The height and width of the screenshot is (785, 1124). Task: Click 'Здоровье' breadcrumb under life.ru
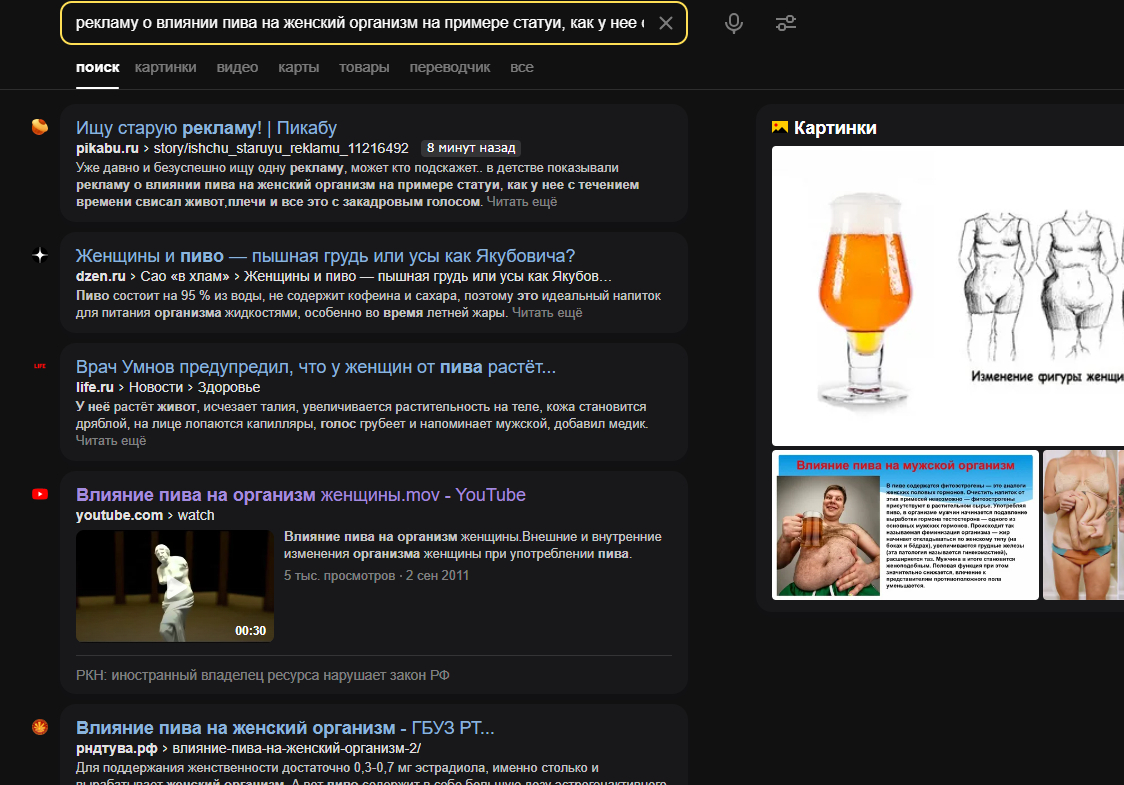tap(229, 387)
